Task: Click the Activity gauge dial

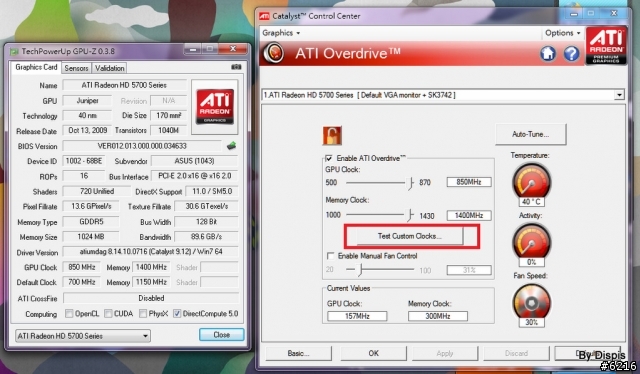Action: point(531,241)
